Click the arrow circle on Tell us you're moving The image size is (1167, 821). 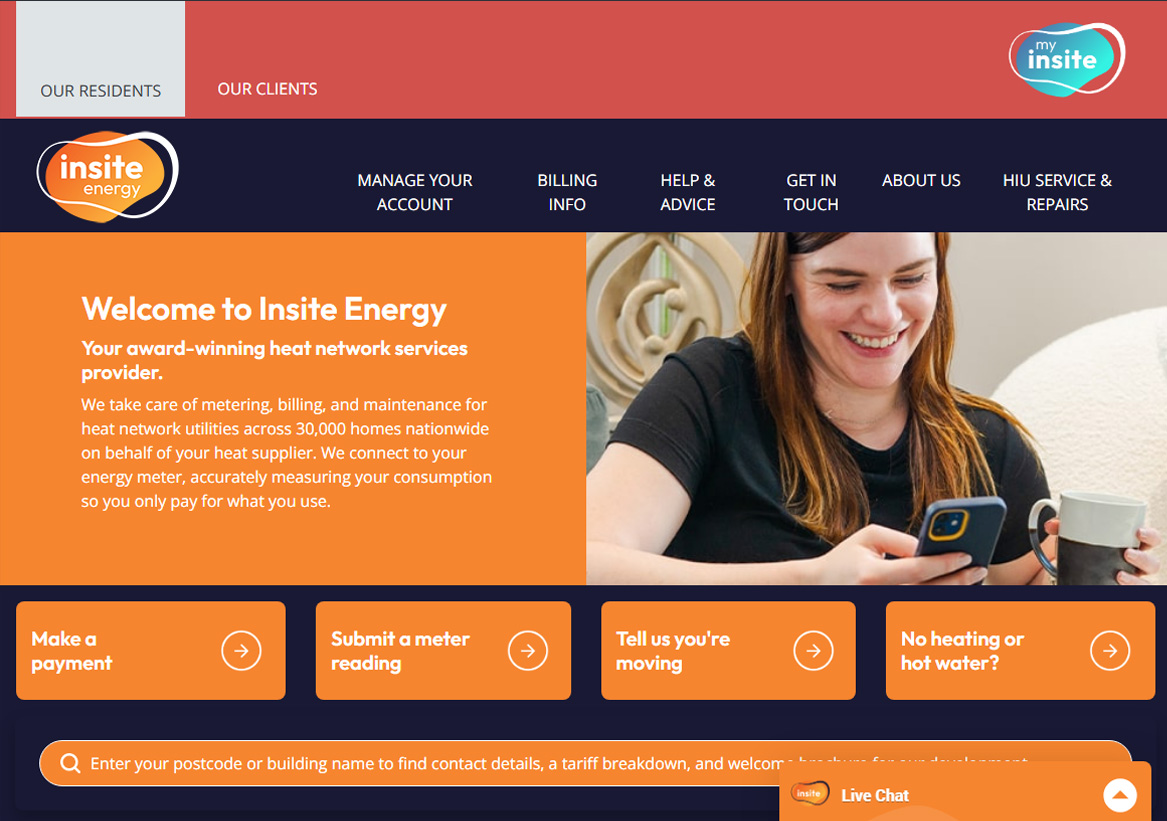(x=813, y=651)
